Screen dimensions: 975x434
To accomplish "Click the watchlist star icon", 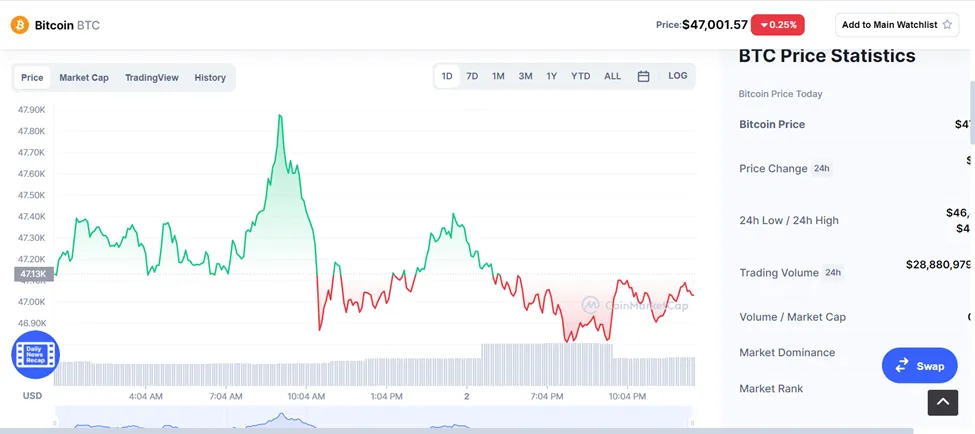I will [x=947, y=25].
